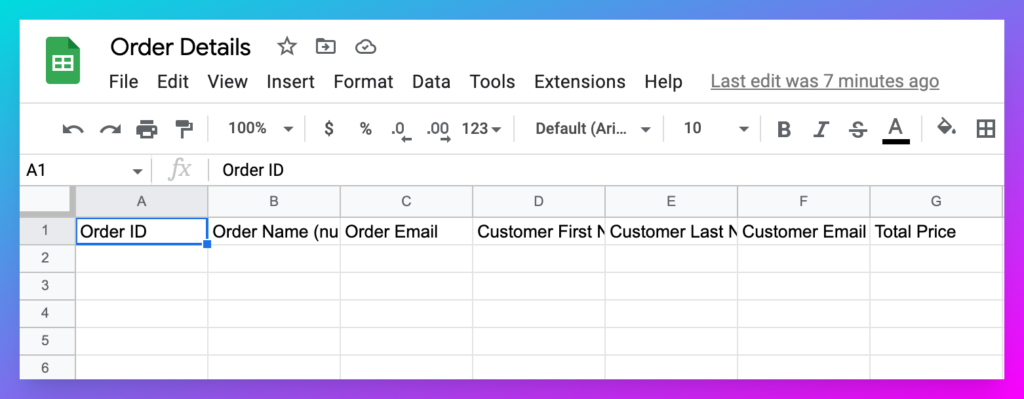The image size is (1024, 399).
Task: Toggle italic formatting
Action: coord(821,130)
